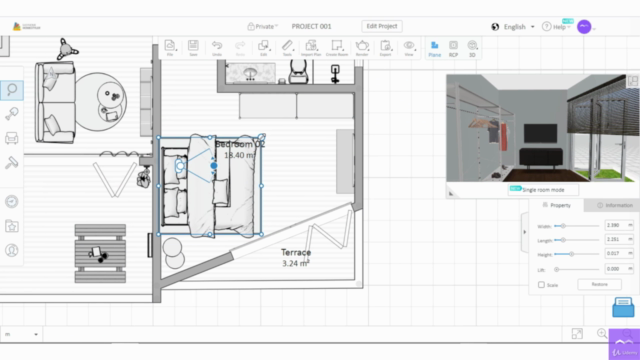640x360 pixels.
Task: Switch to the Information tab
Action: pos(615,205)
